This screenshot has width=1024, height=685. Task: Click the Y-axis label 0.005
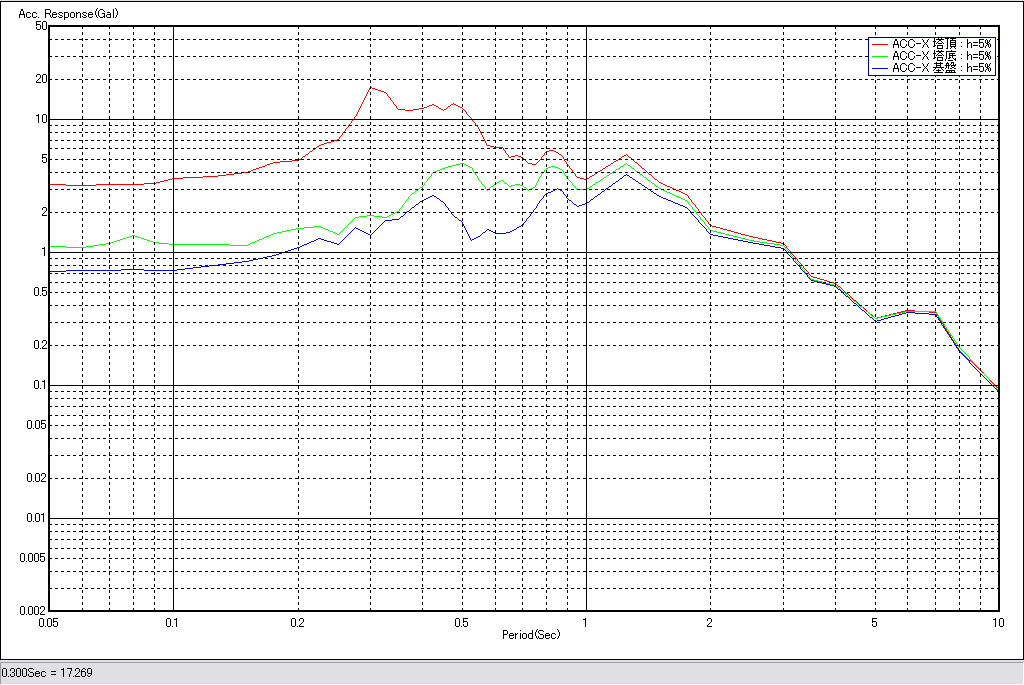[34, 557]
